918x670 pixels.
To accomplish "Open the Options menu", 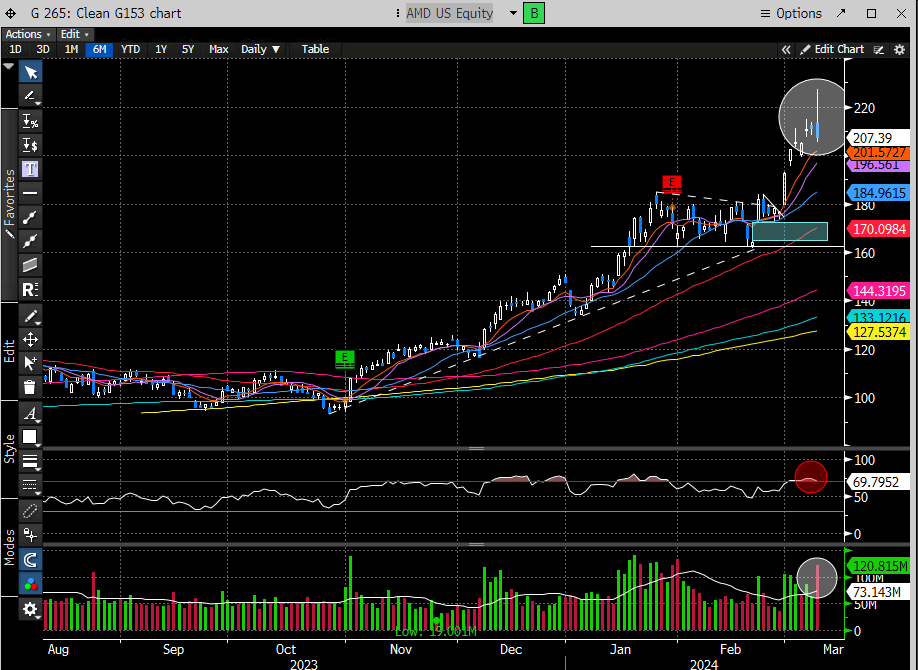I will coord(791,13).
